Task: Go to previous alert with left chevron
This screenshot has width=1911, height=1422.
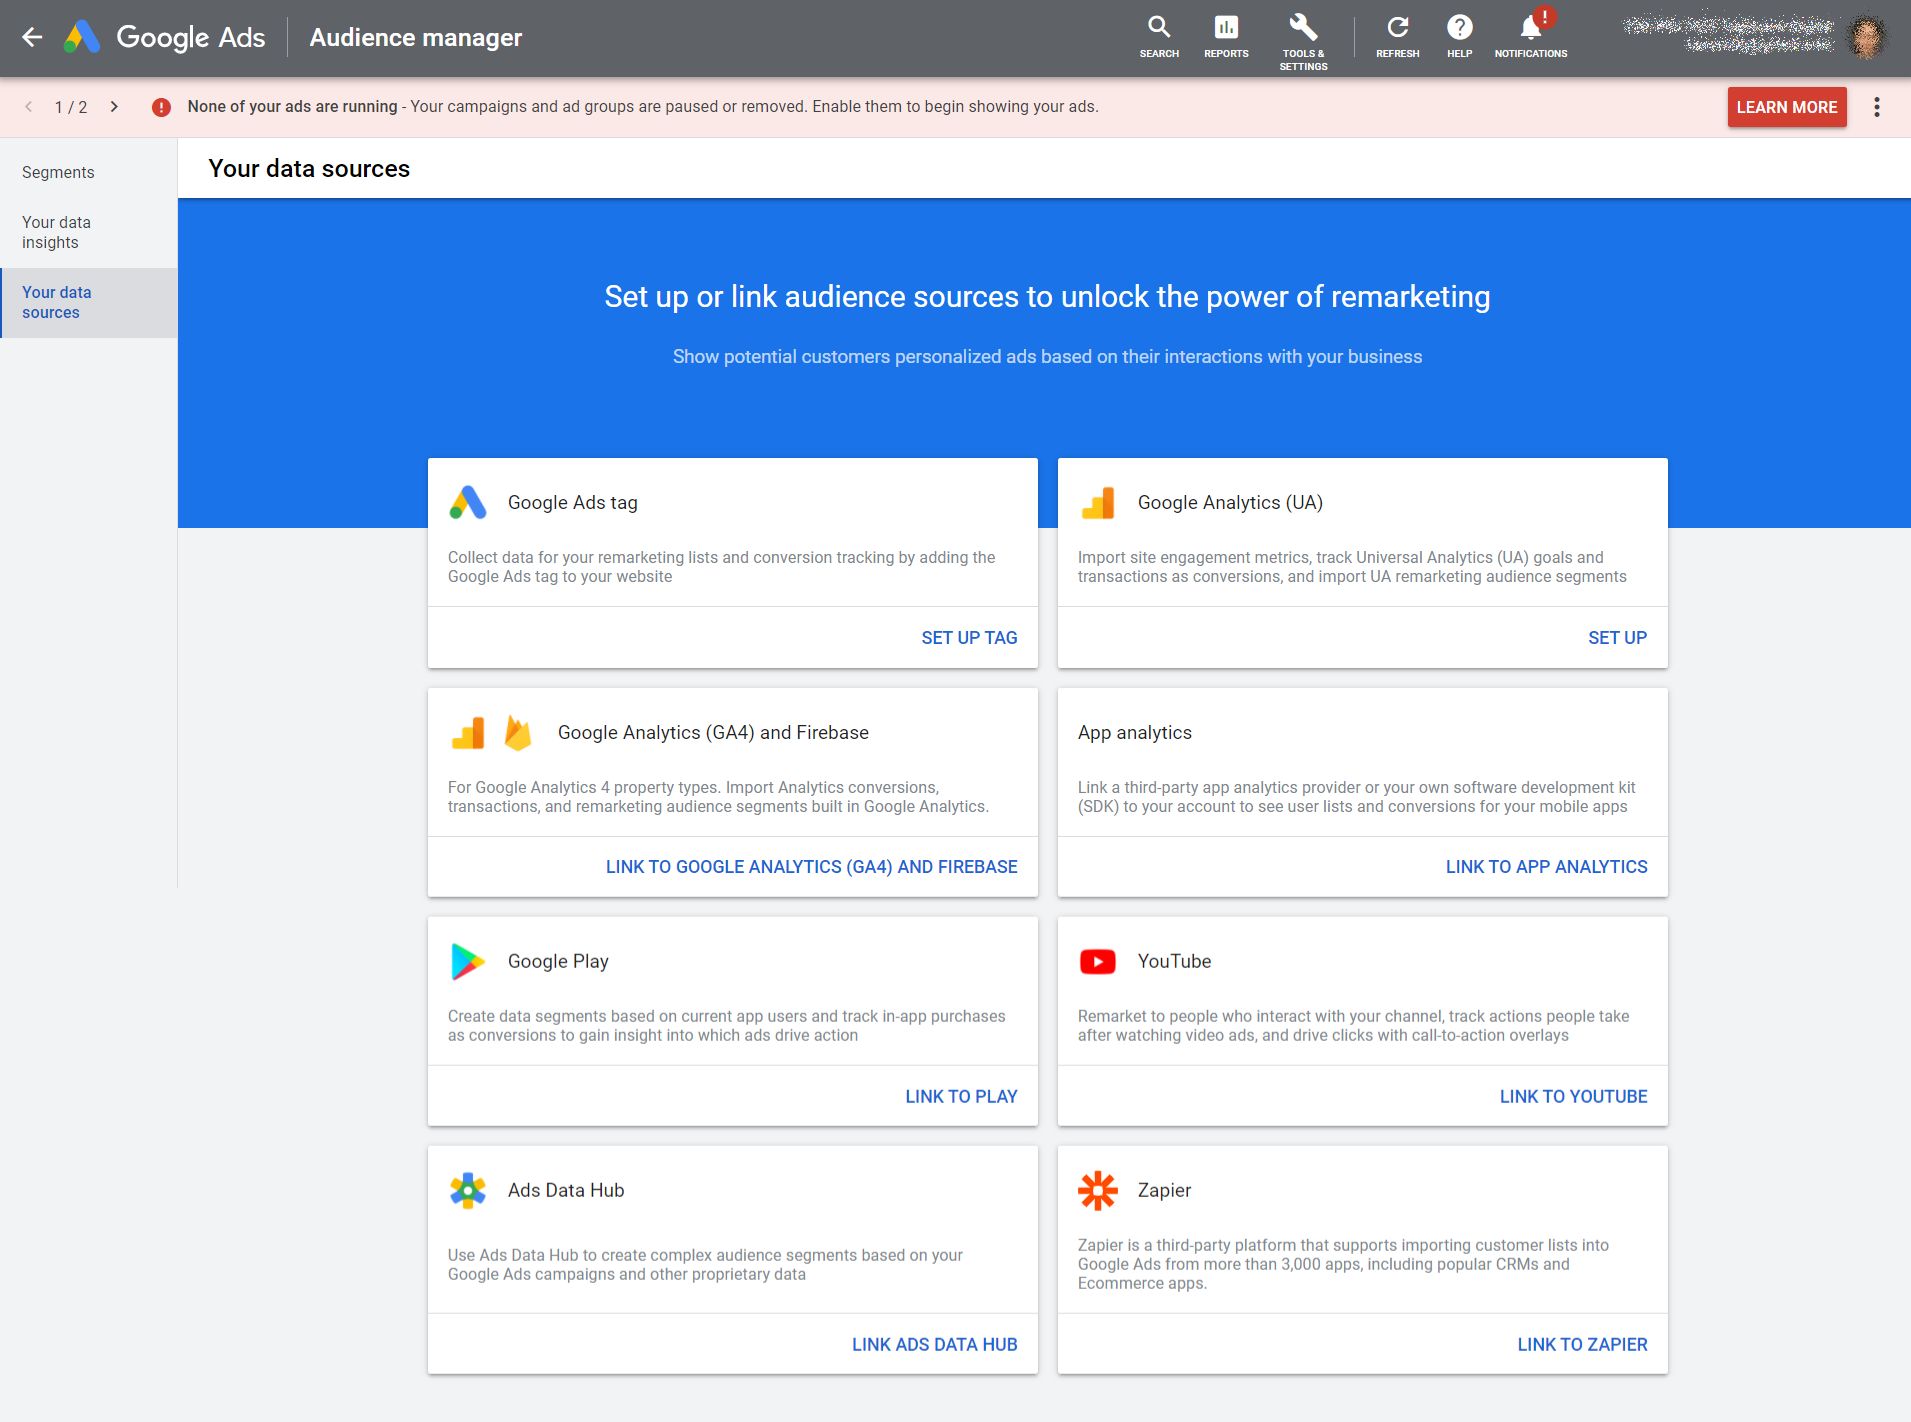Action: 27,105
